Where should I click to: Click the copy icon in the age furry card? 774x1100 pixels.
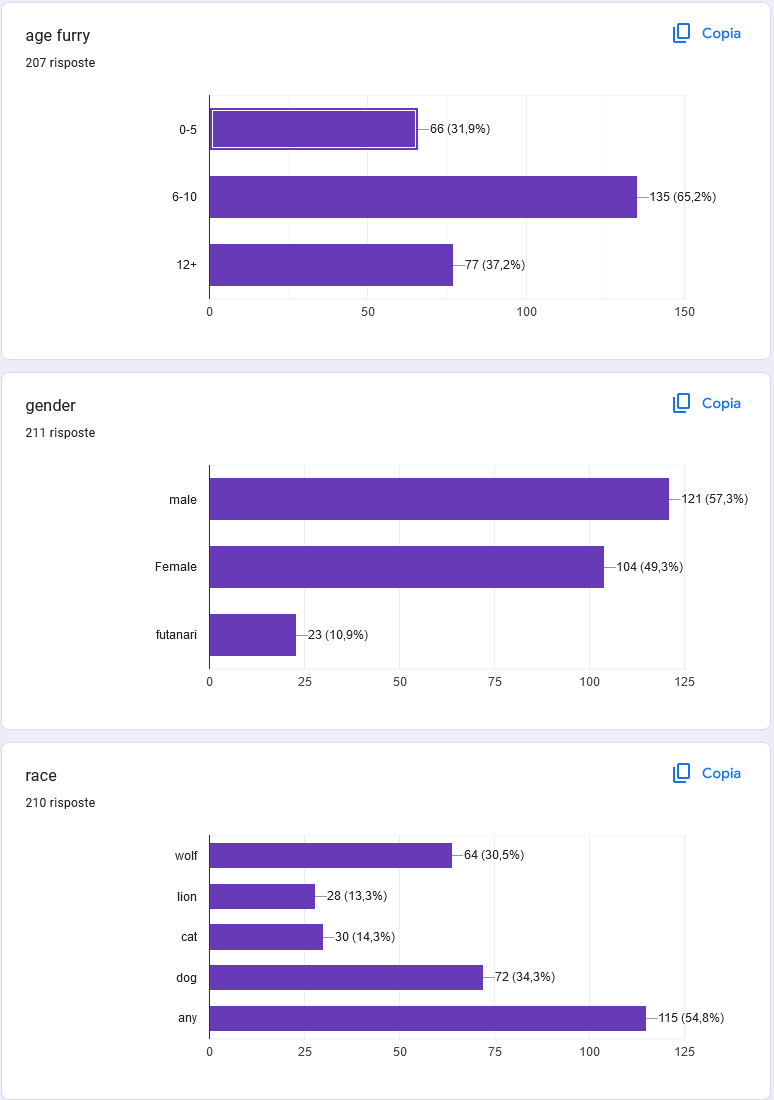682,33
